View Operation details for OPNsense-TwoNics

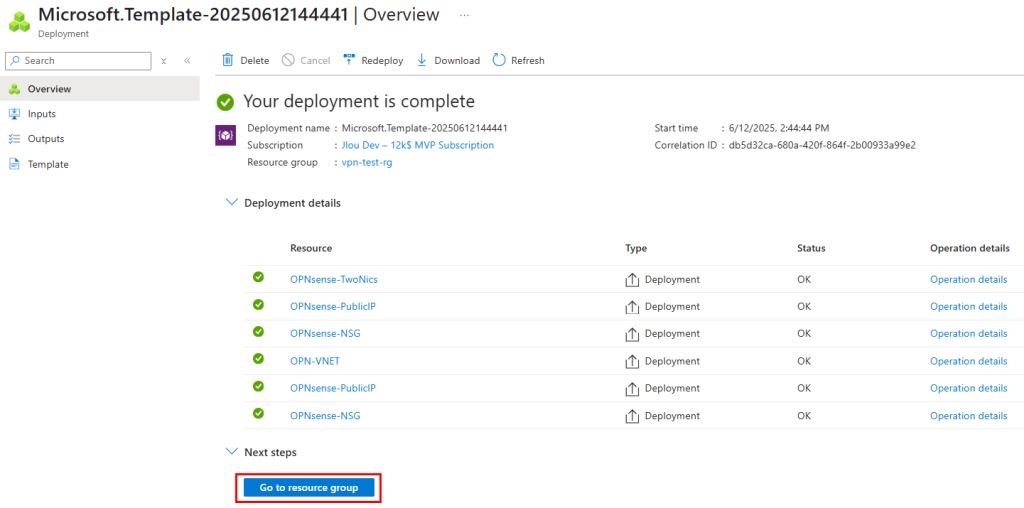click(968, 279)
